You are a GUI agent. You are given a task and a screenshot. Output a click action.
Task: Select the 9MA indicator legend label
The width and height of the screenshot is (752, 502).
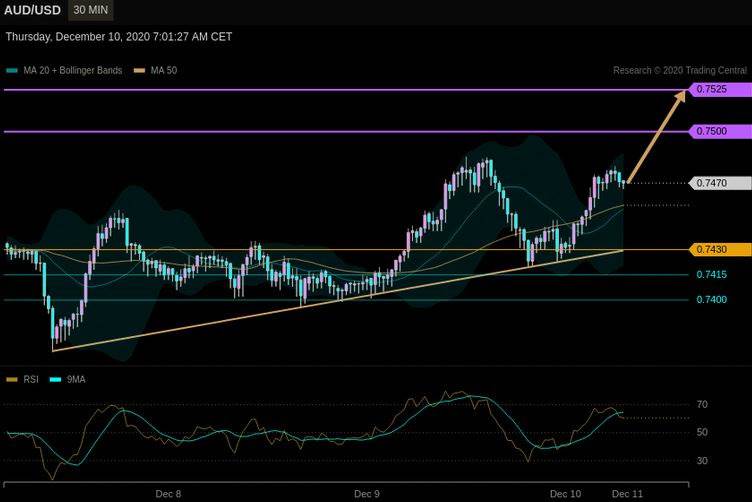pyautogui.click(x=76, y=380)
